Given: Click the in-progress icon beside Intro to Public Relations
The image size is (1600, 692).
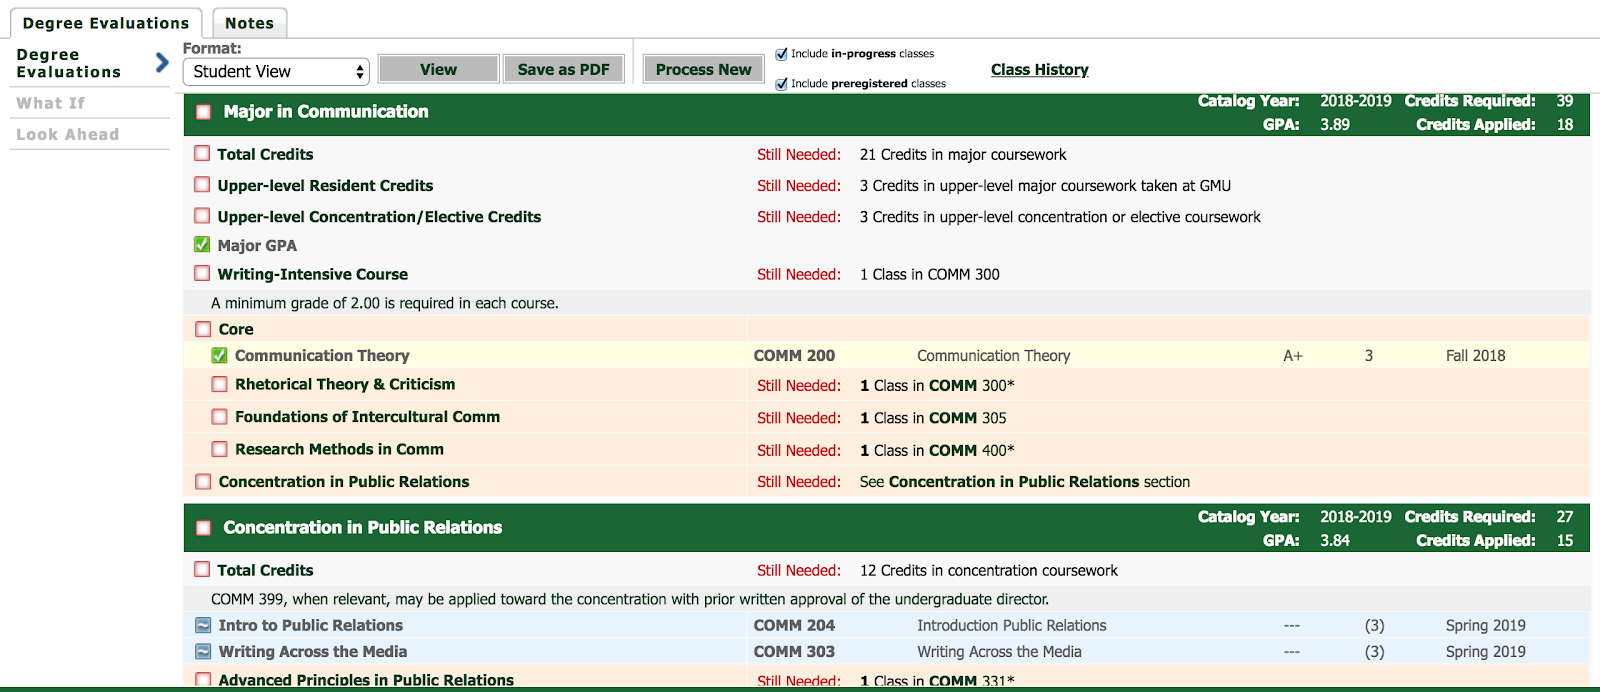Looking at the screenshot, I should 203,625.
